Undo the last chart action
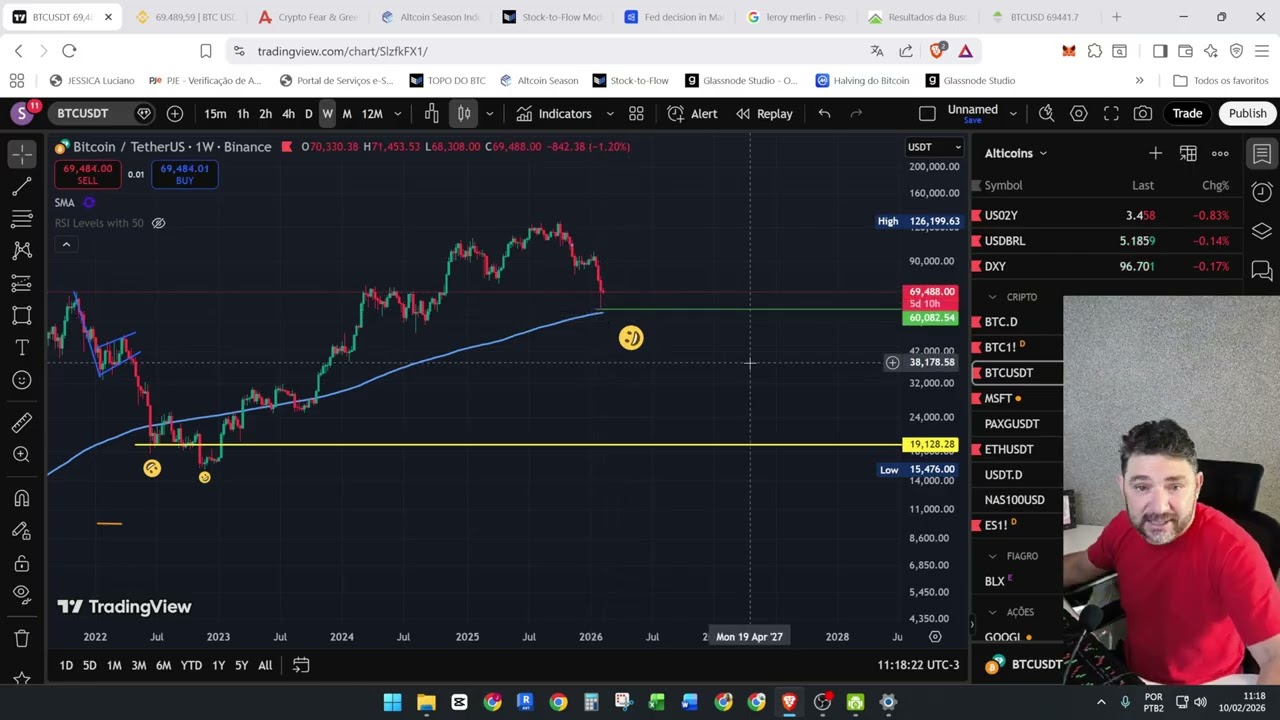This screenshot has height=720, width=1280. 824,113
